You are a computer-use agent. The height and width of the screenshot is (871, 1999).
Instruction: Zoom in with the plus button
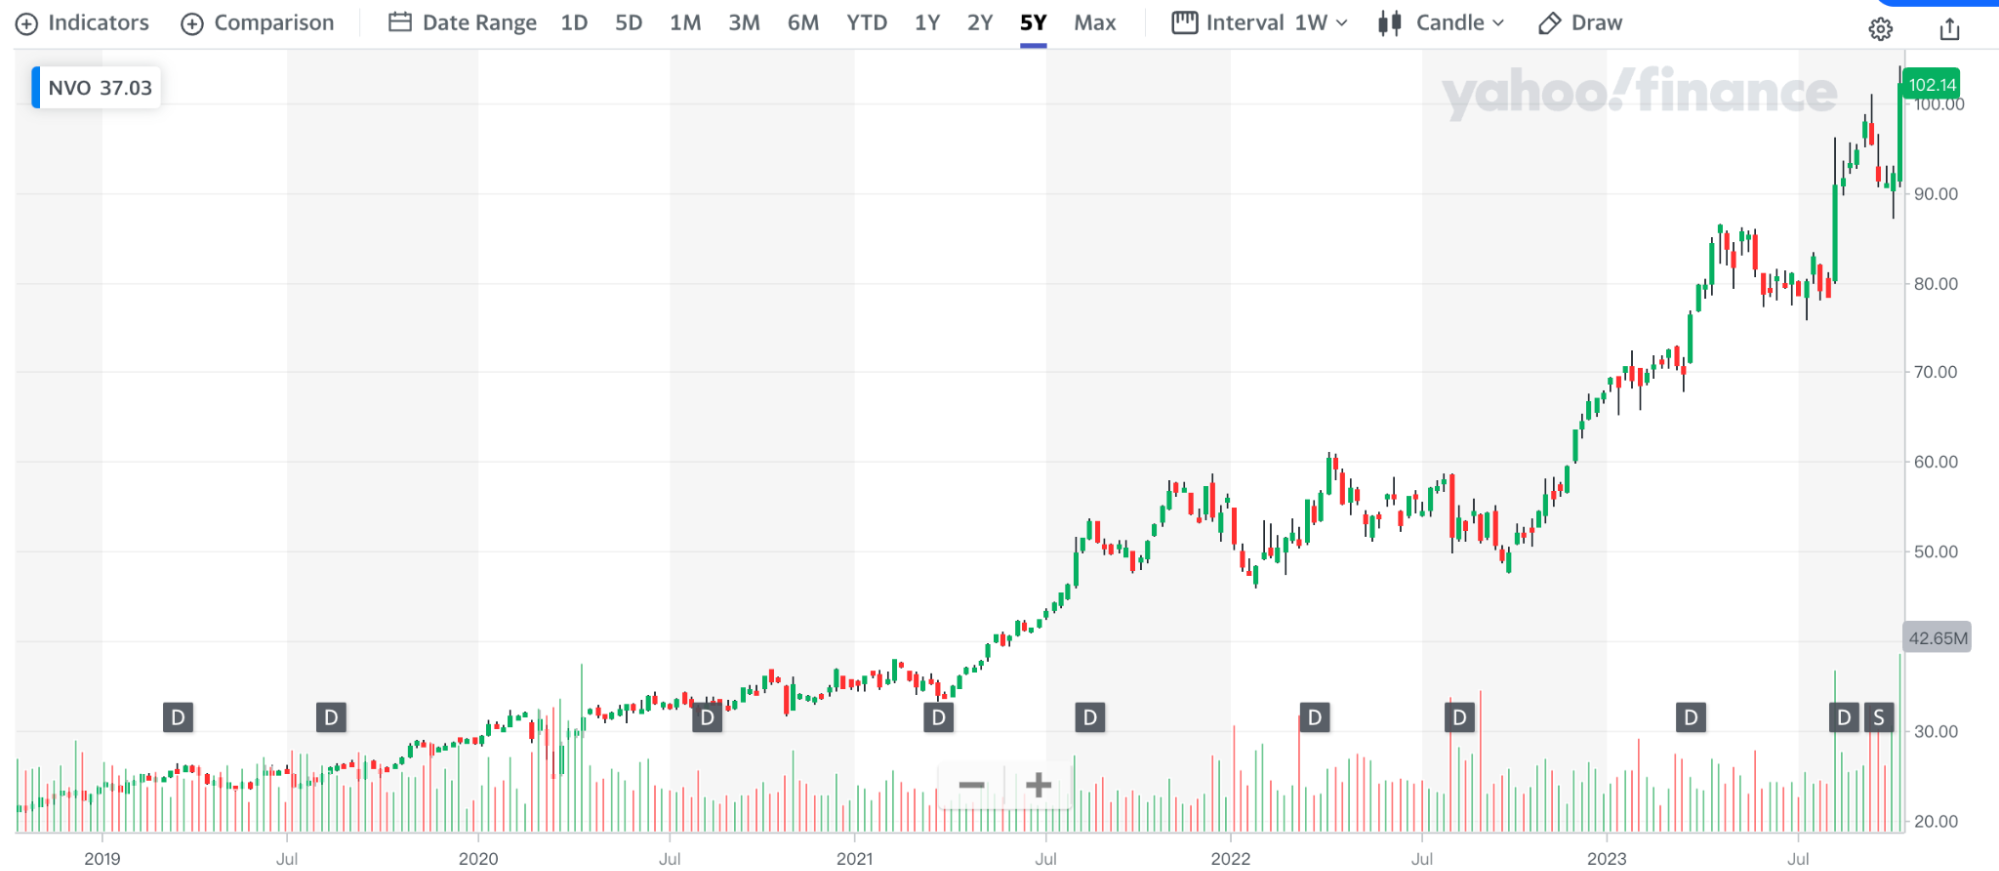[x=1038, y=785]
